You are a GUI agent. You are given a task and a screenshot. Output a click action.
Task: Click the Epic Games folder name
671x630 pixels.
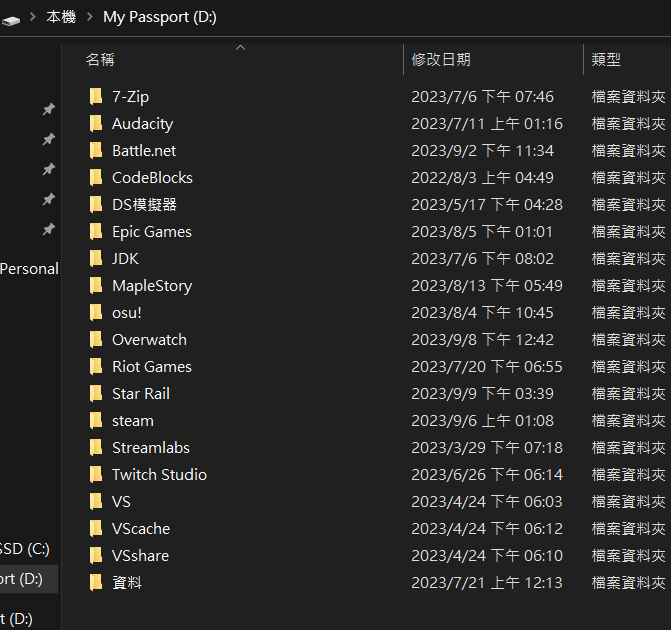pos(152,232)
